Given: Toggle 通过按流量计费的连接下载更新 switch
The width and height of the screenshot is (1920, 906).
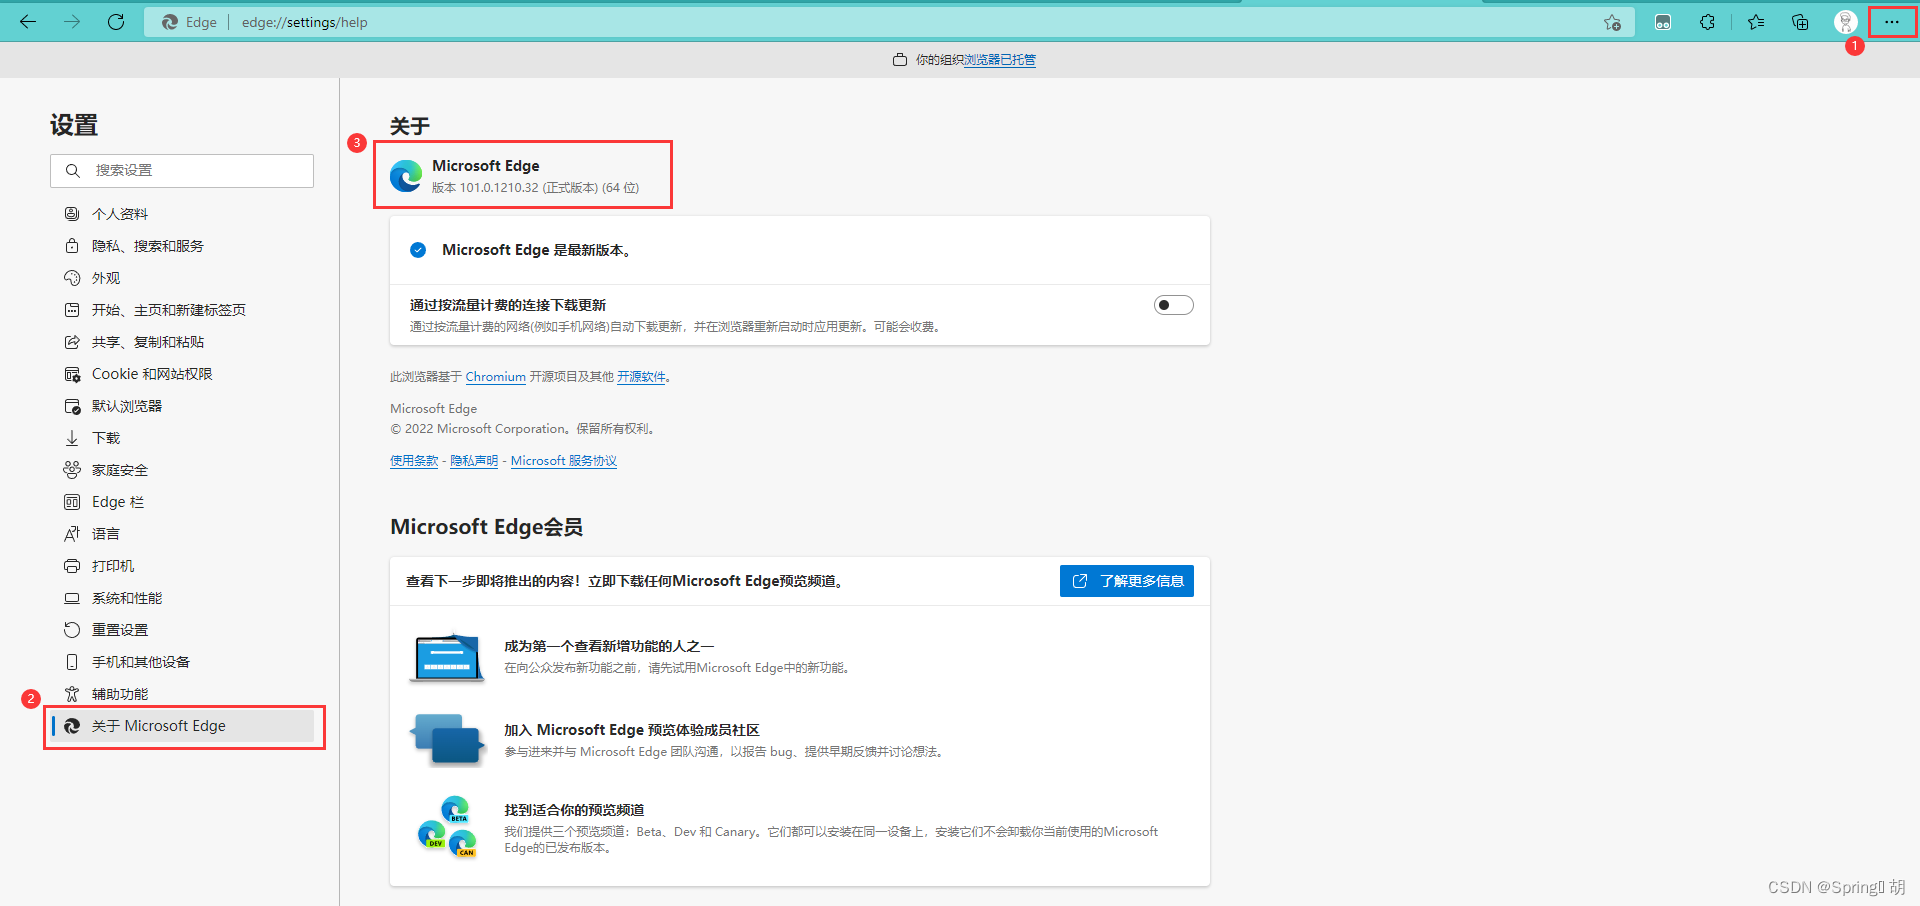Looking at the screenshot, I should click(1173, 305).
